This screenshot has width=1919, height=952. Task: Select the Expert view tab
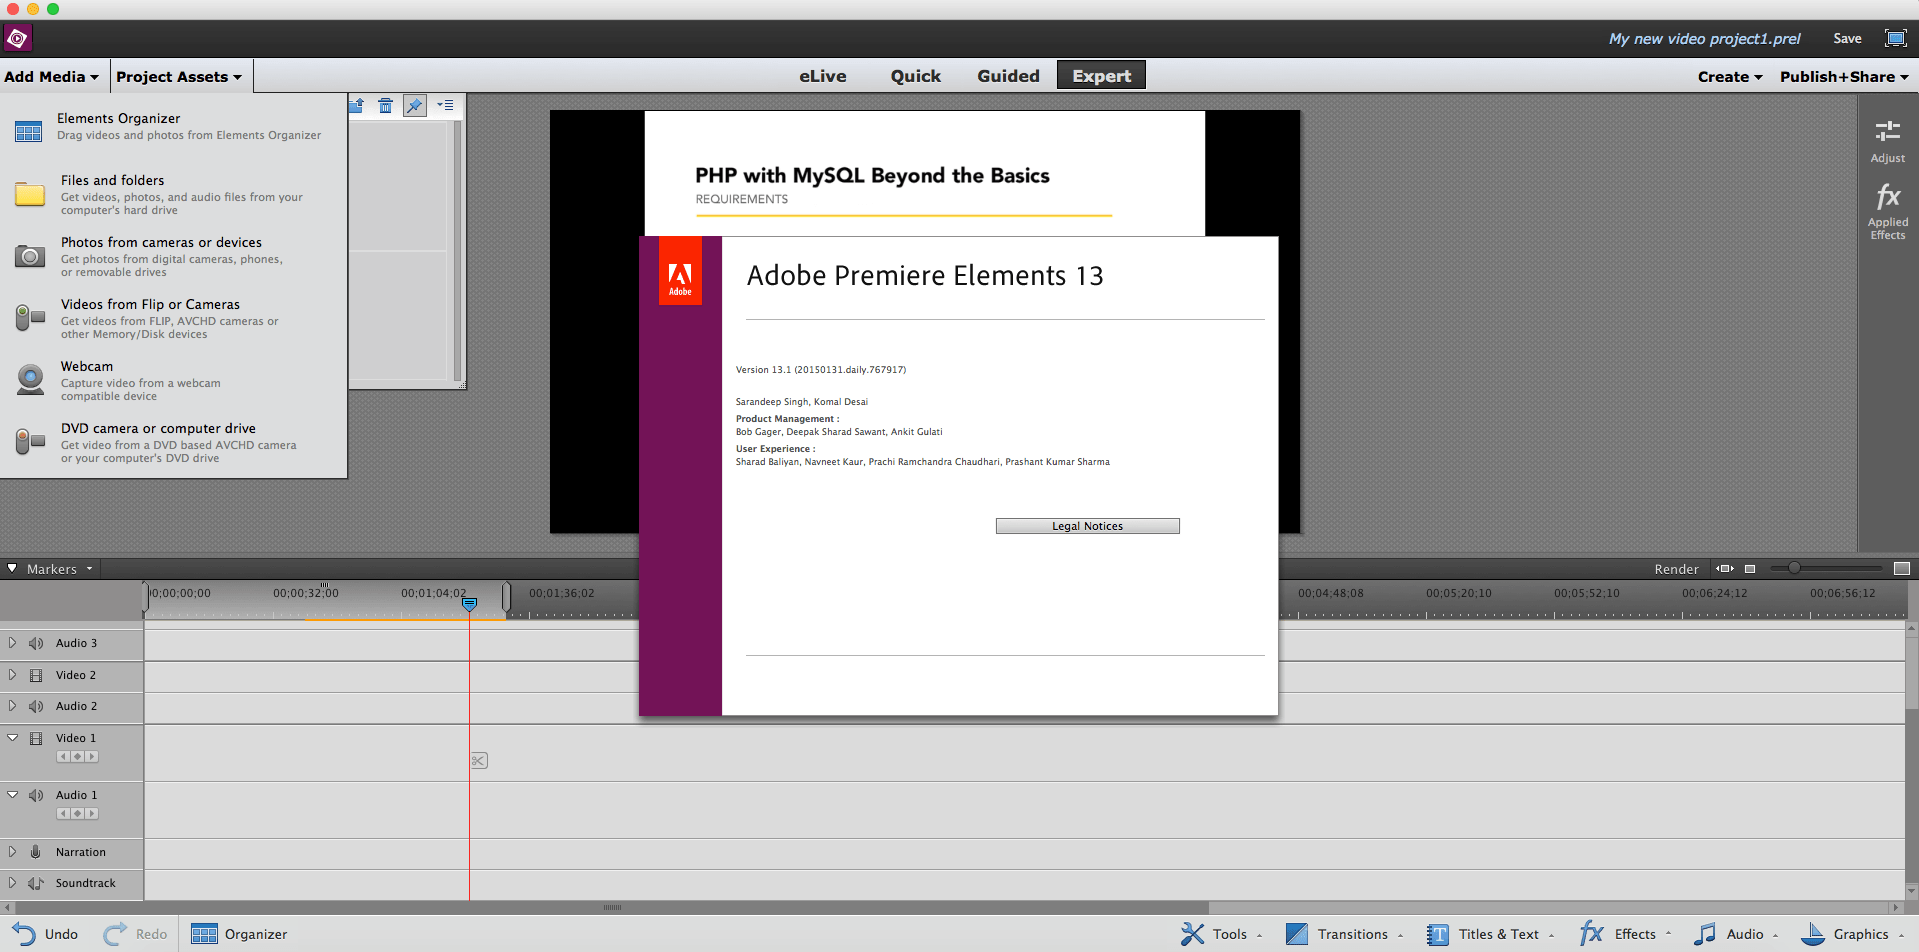1101,75
